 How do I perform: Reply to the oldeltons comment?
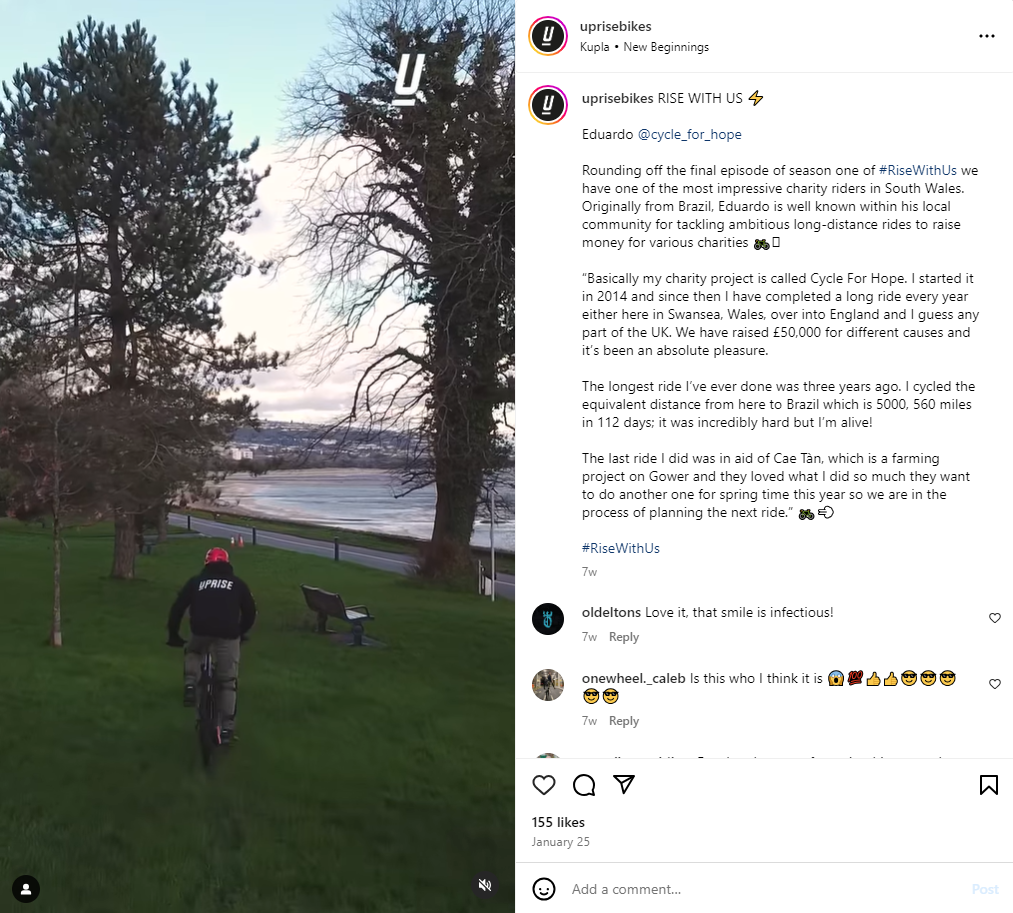pos(623,636)
